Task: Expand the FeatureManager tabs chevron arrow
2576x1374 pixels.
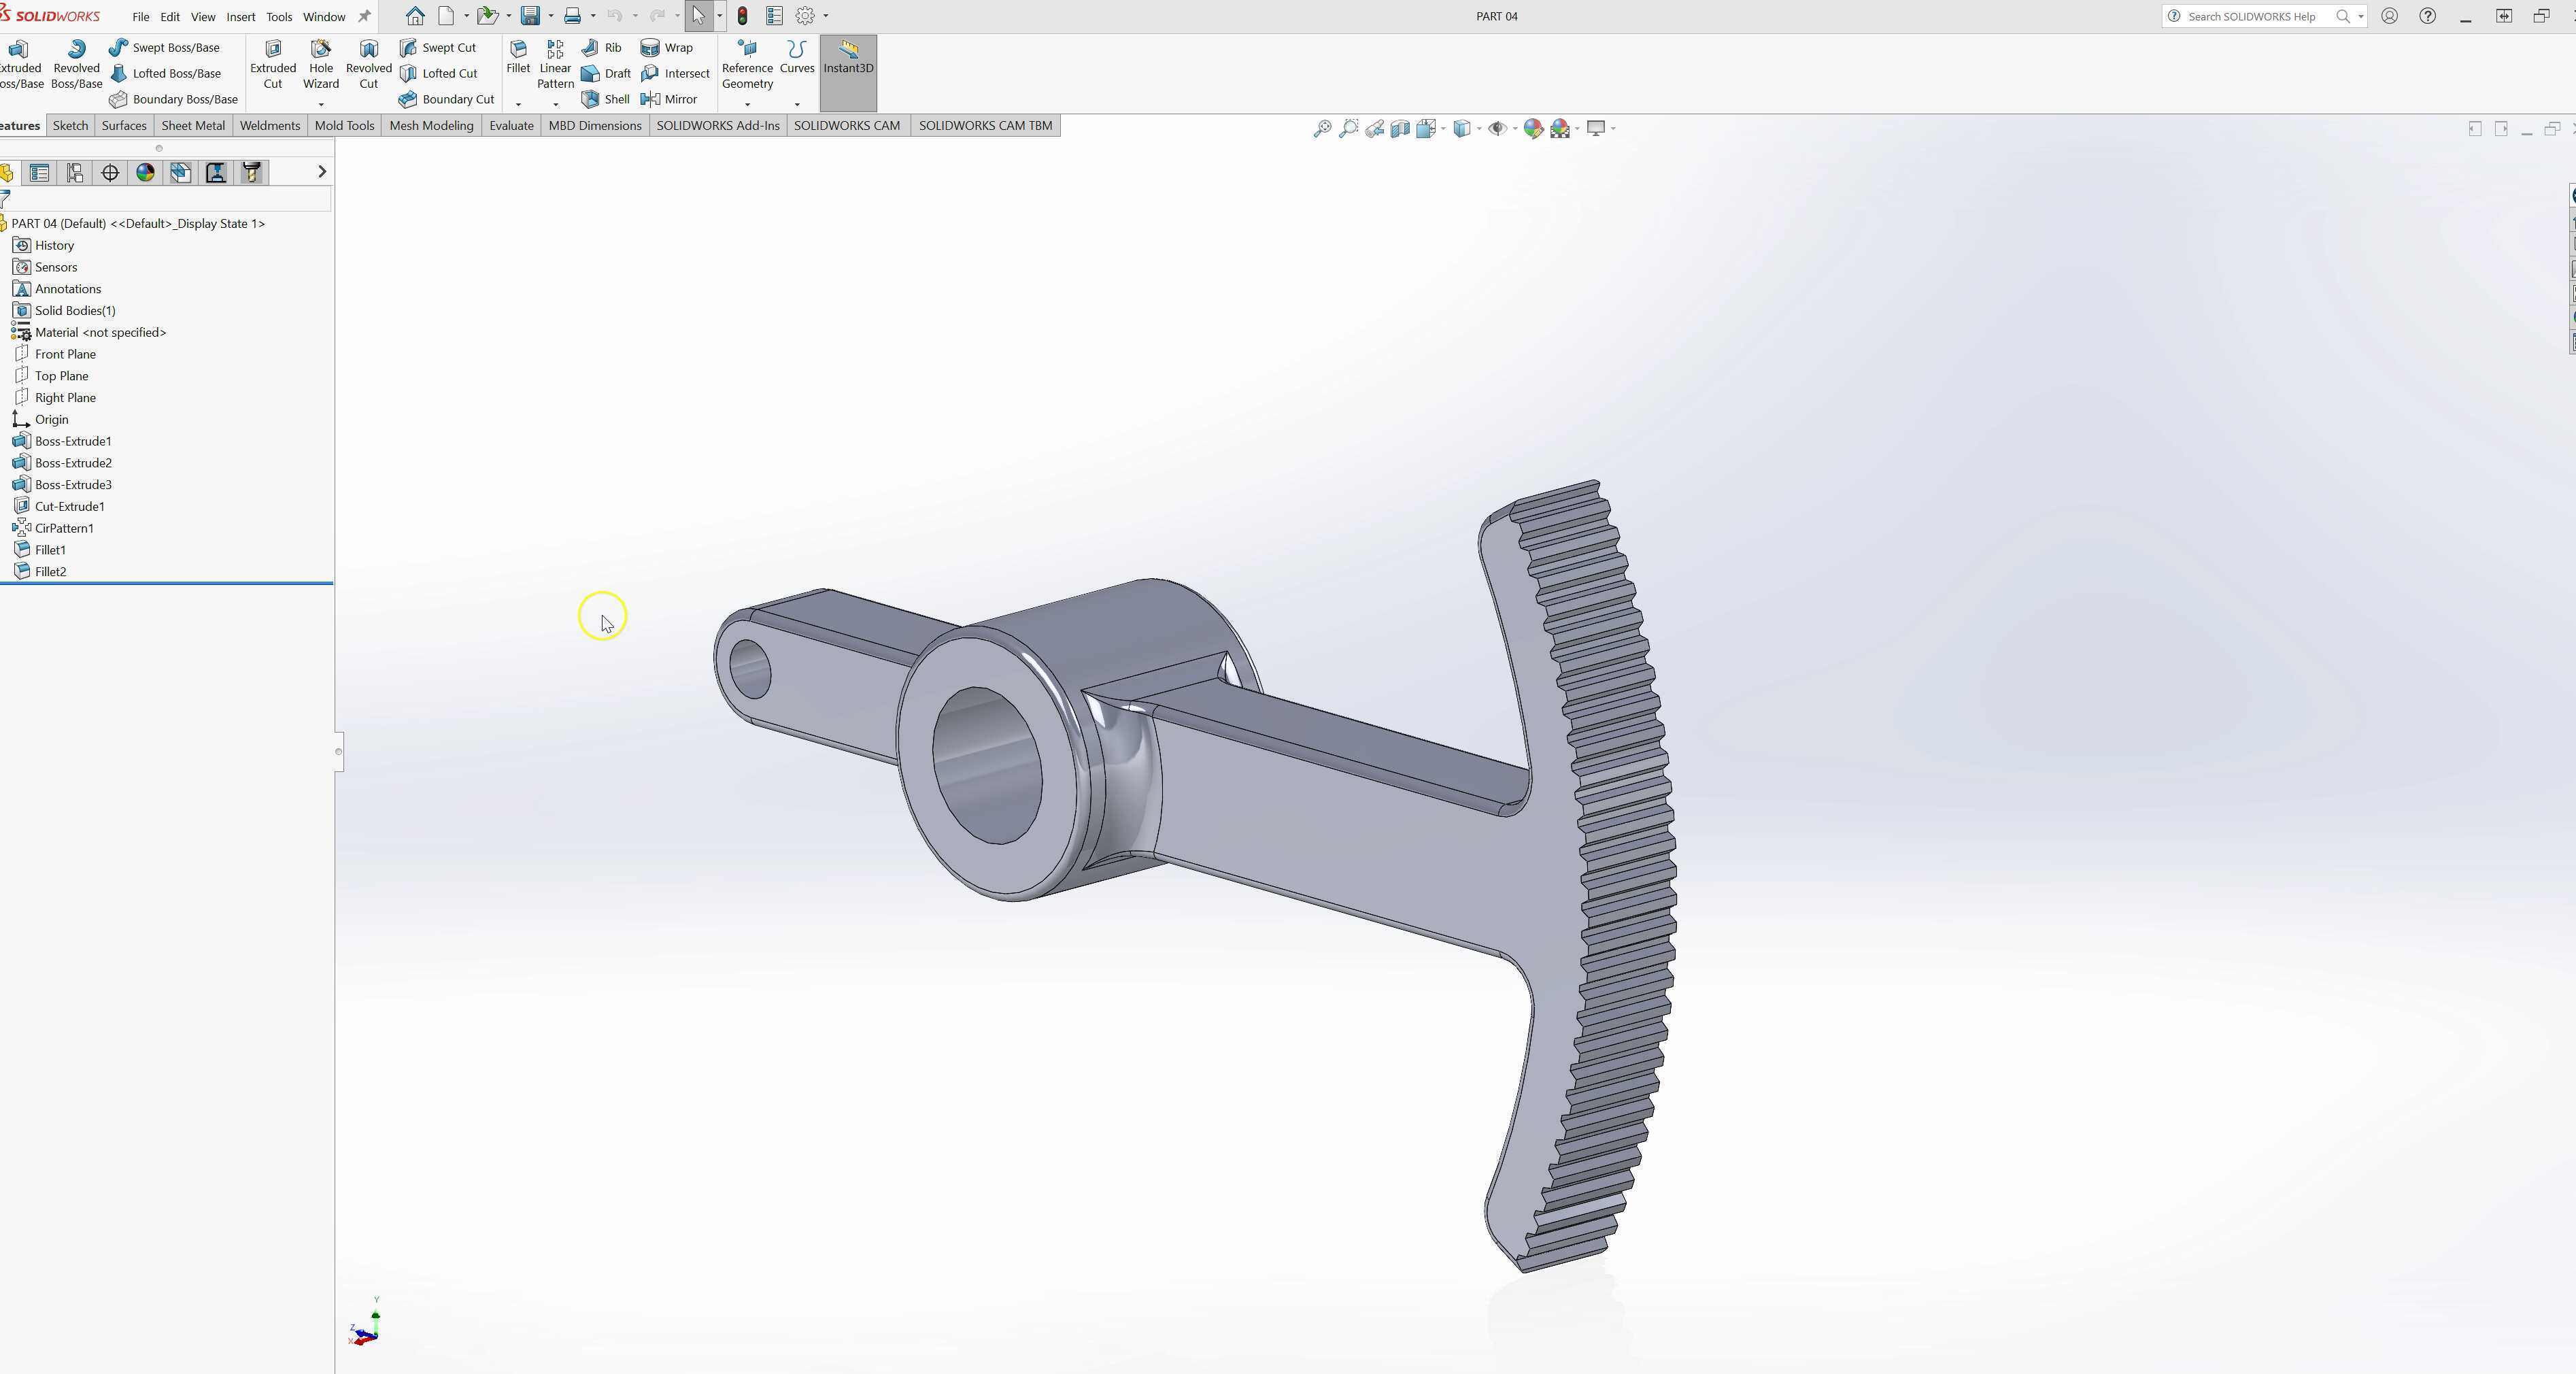Action: [321, 172]
